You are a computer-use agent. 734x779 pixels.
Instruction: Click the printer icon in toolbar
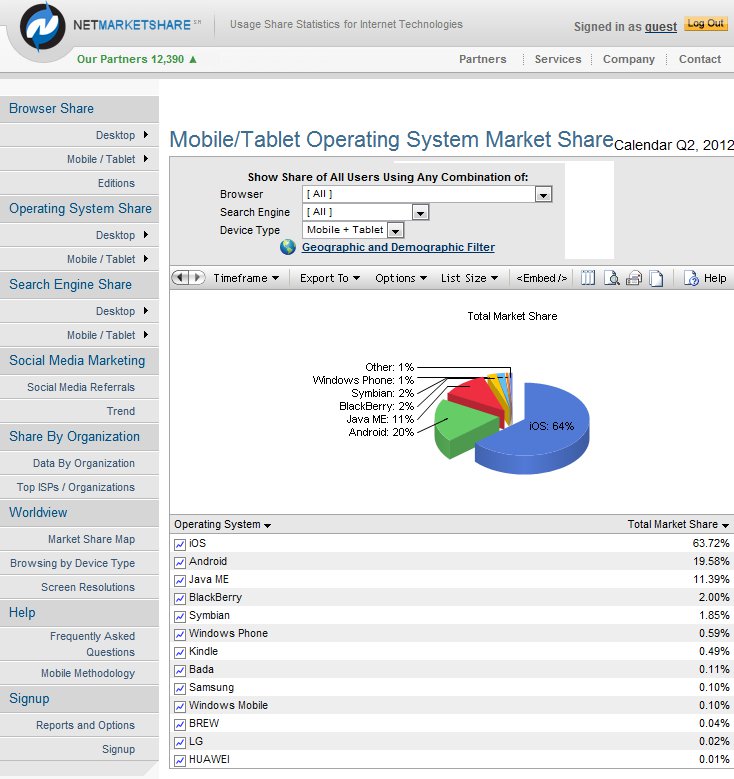coord(634,278)
